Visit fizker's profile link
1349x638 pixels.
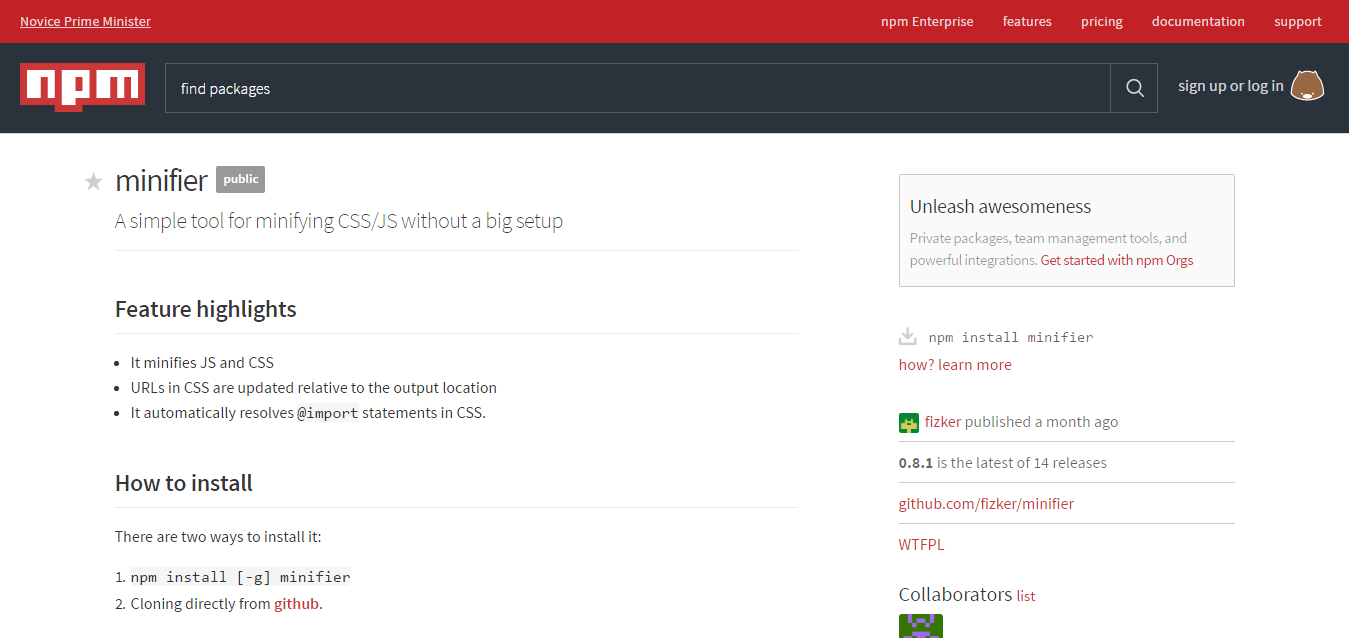click(x=943, y=422)
